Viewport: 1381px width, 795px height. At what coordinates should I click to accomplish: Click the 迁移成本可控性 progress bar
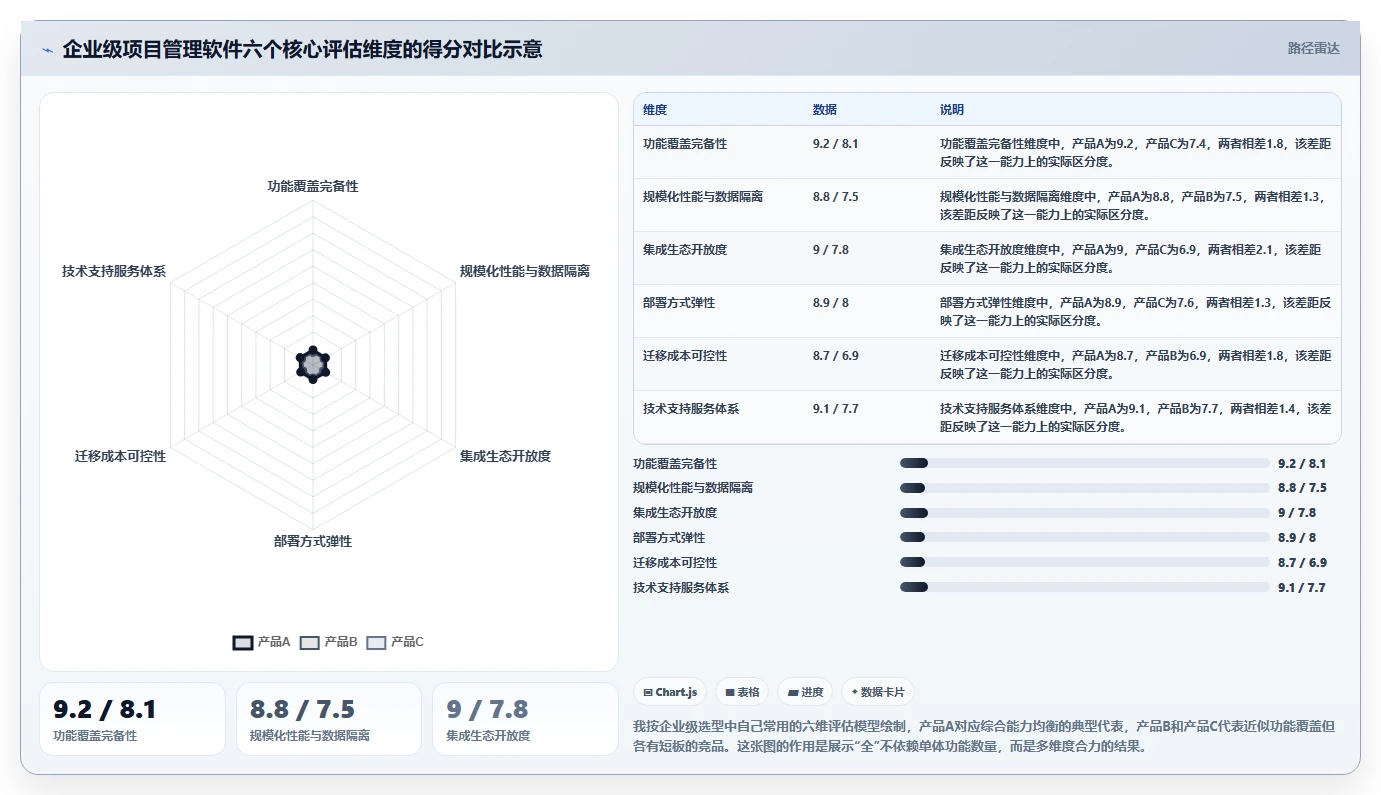[1085, 562]
